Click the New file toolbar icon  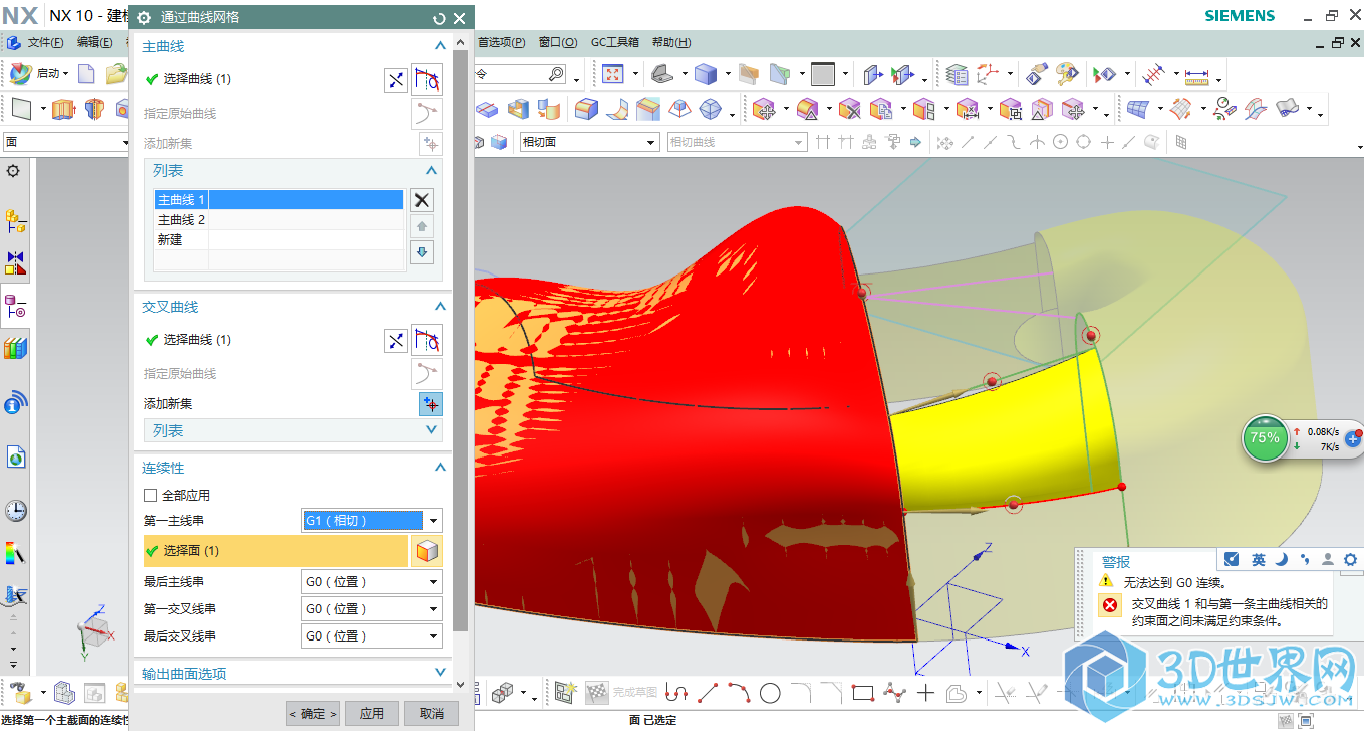coord(86,74)
